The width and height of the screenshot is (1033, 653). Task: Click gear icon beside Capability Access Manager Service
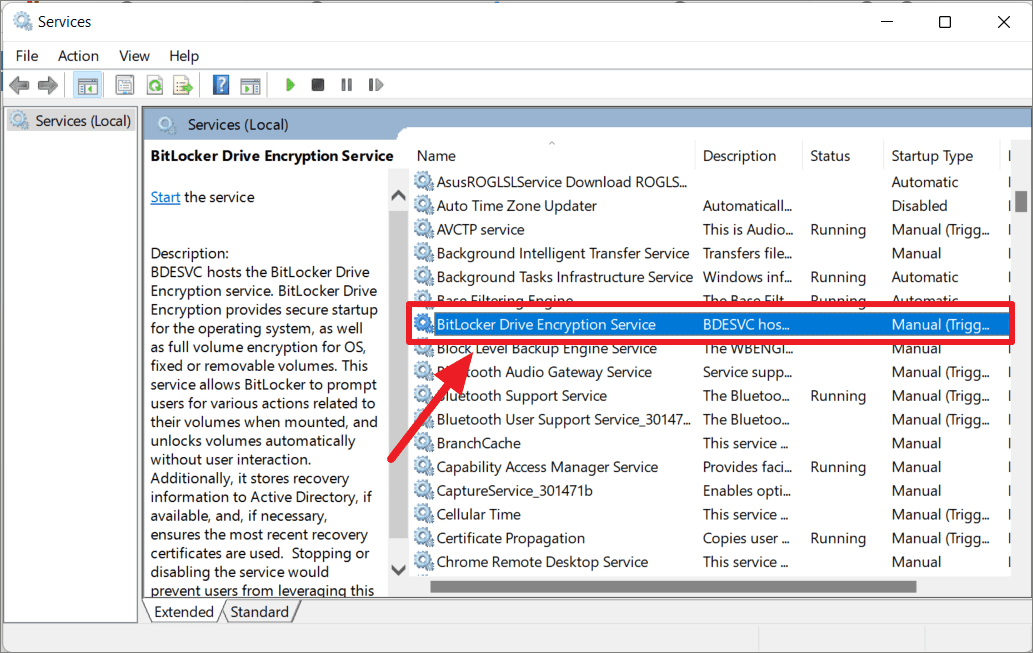coord(423,466)
